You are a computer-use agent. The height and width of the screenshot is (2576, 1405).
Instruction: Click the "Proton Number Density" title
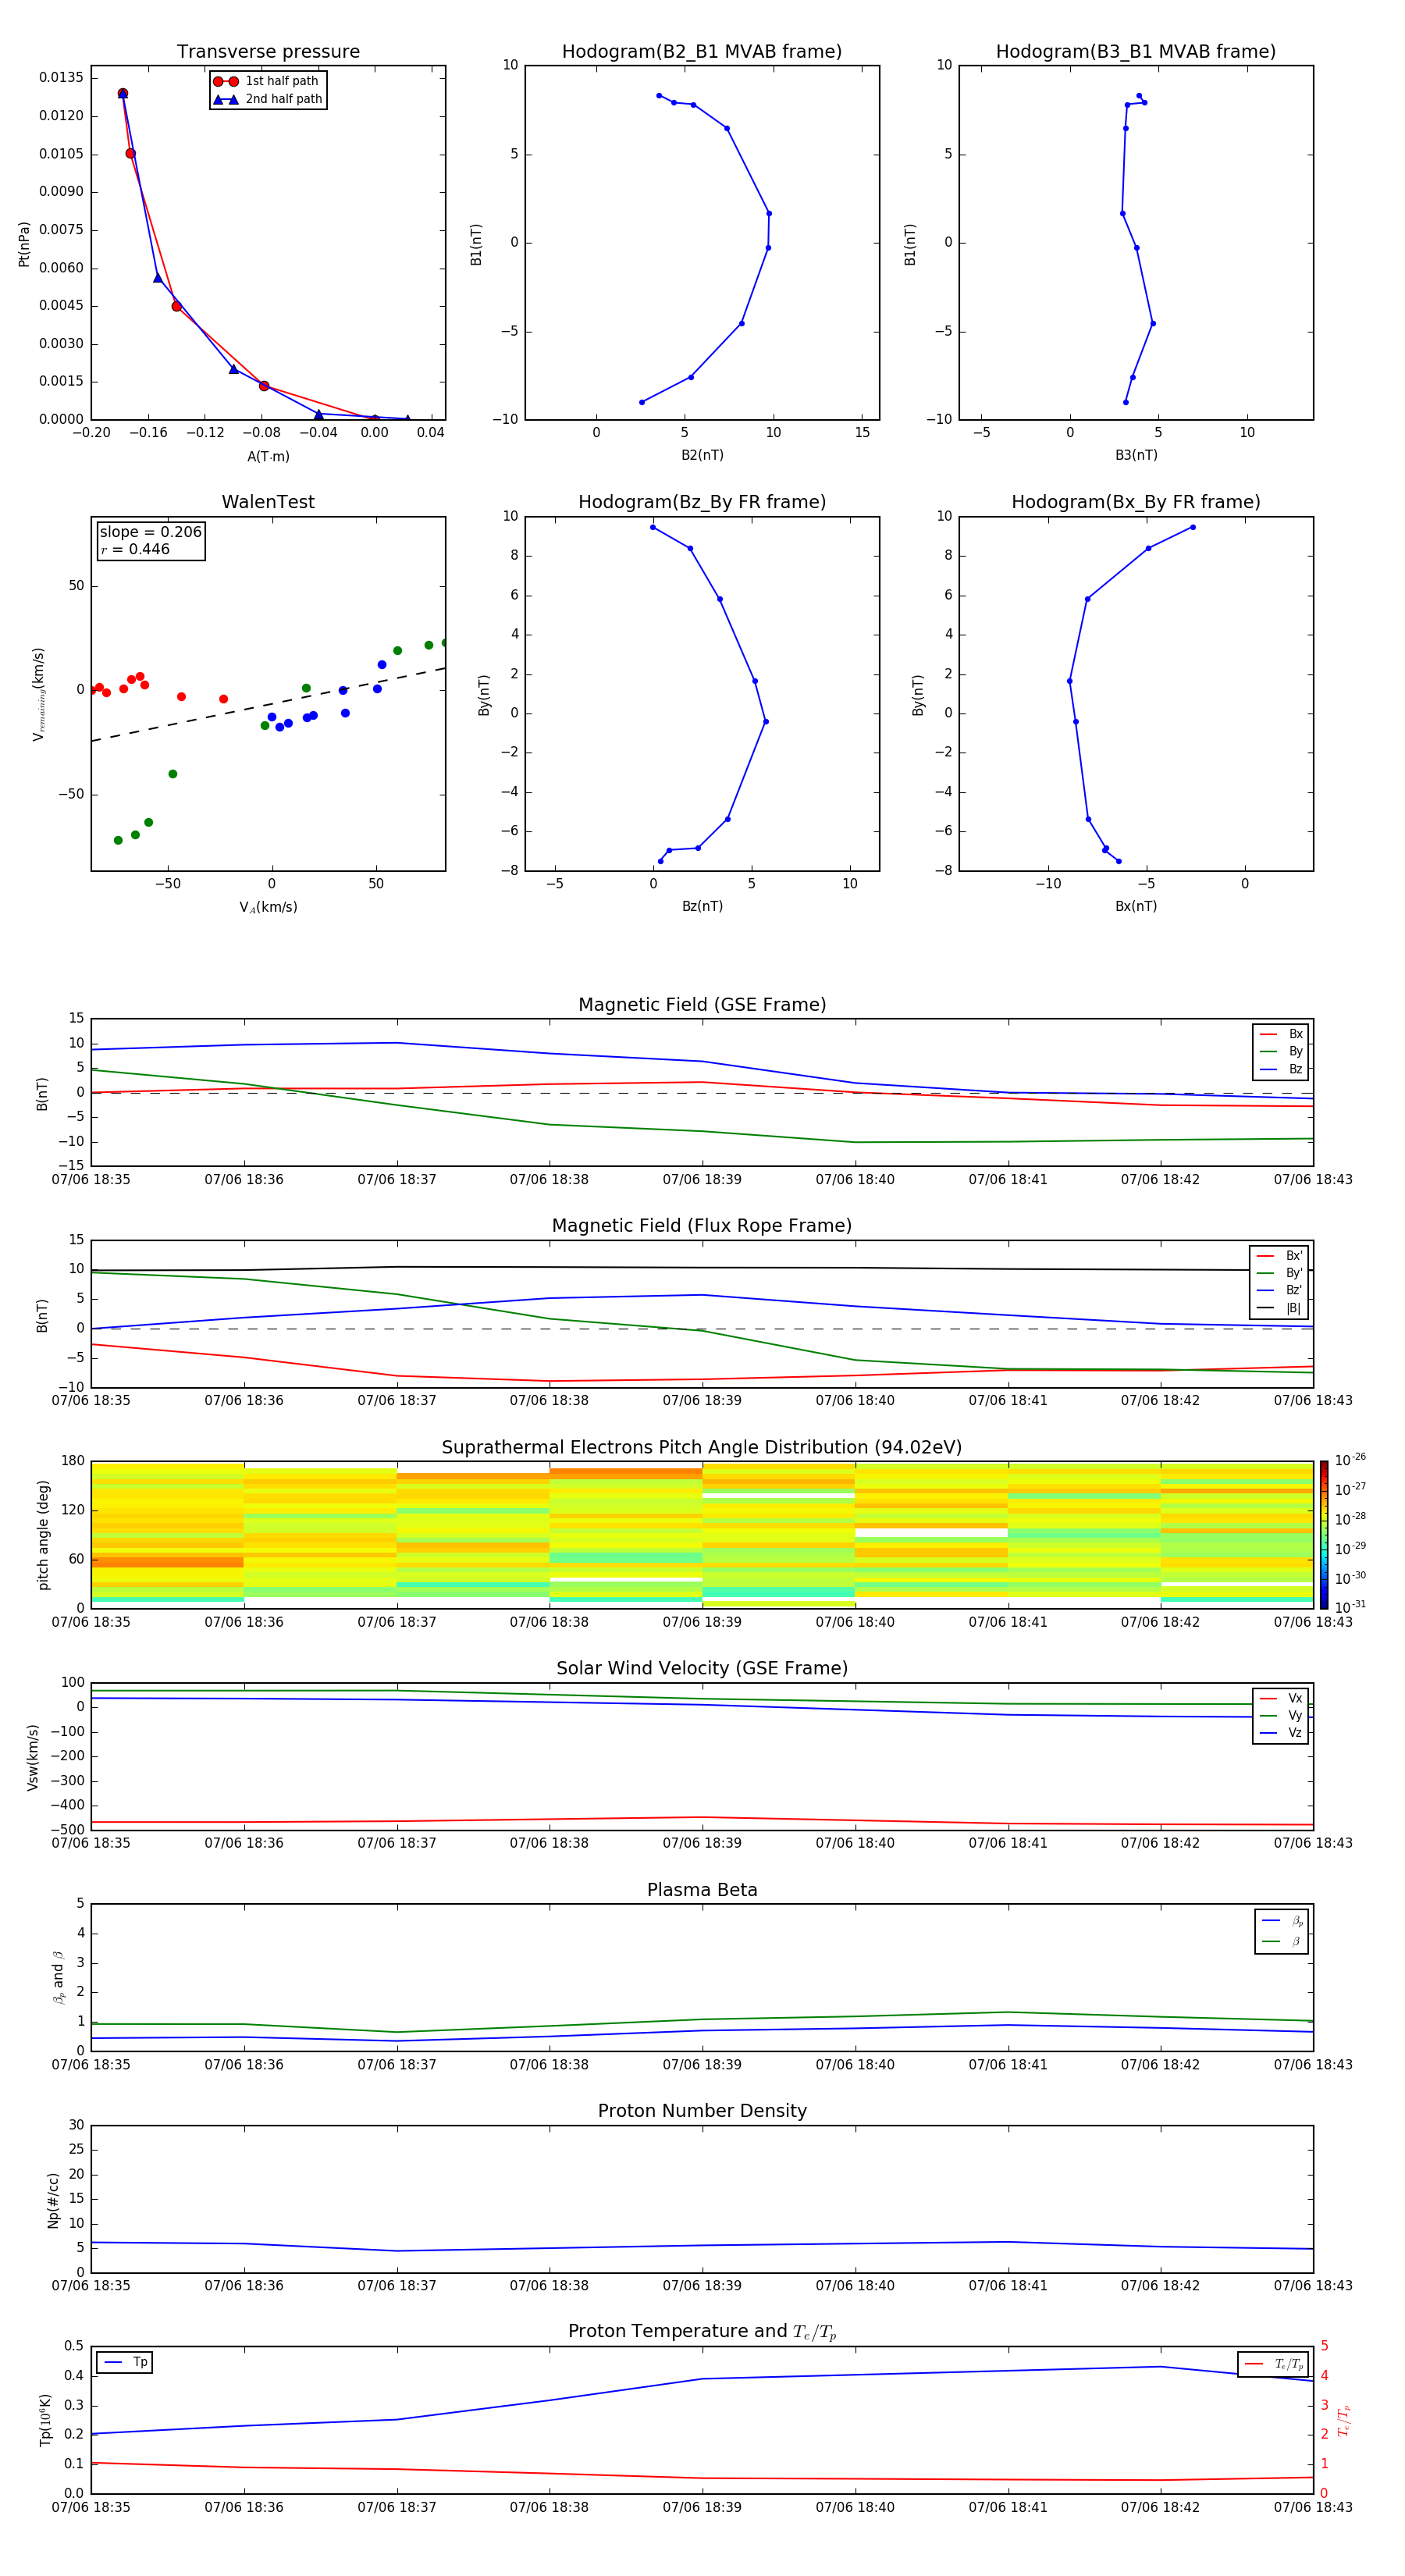pos(702,2111)
